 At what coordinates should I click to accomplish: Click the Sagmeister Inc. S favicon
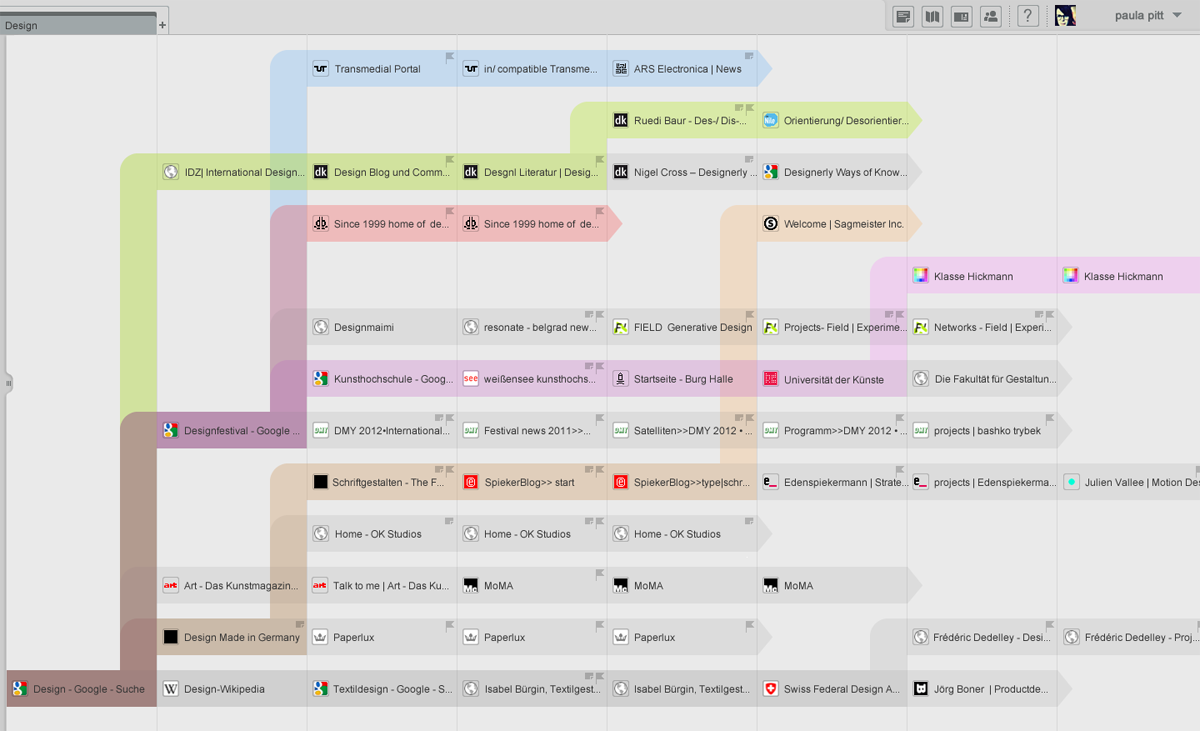pyautogui.click(x=770, y=224)
